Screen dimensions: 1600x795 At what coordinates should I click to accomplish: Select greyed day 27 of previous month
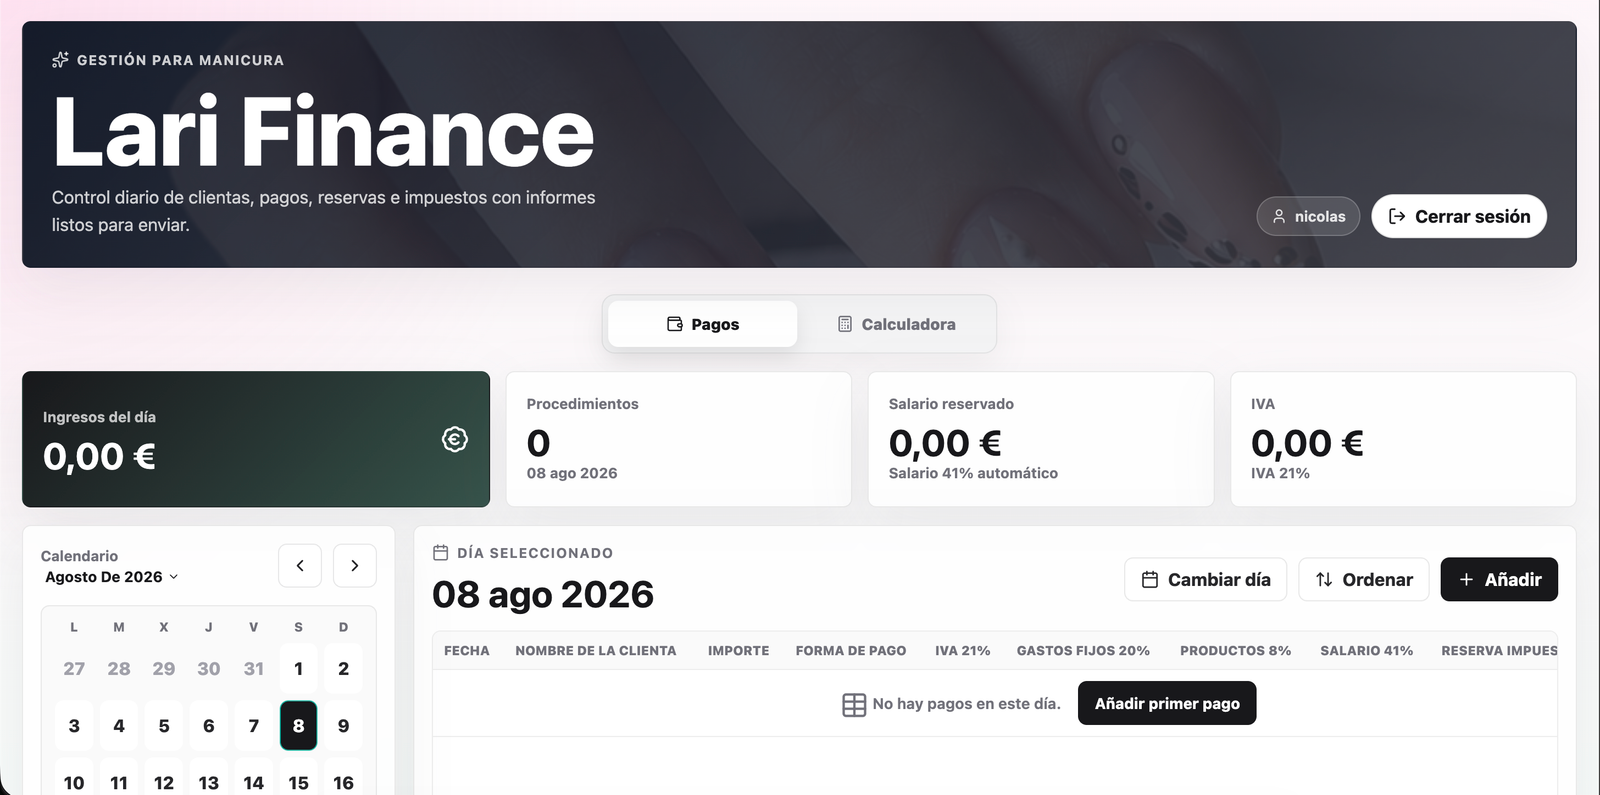coord(74,669)
